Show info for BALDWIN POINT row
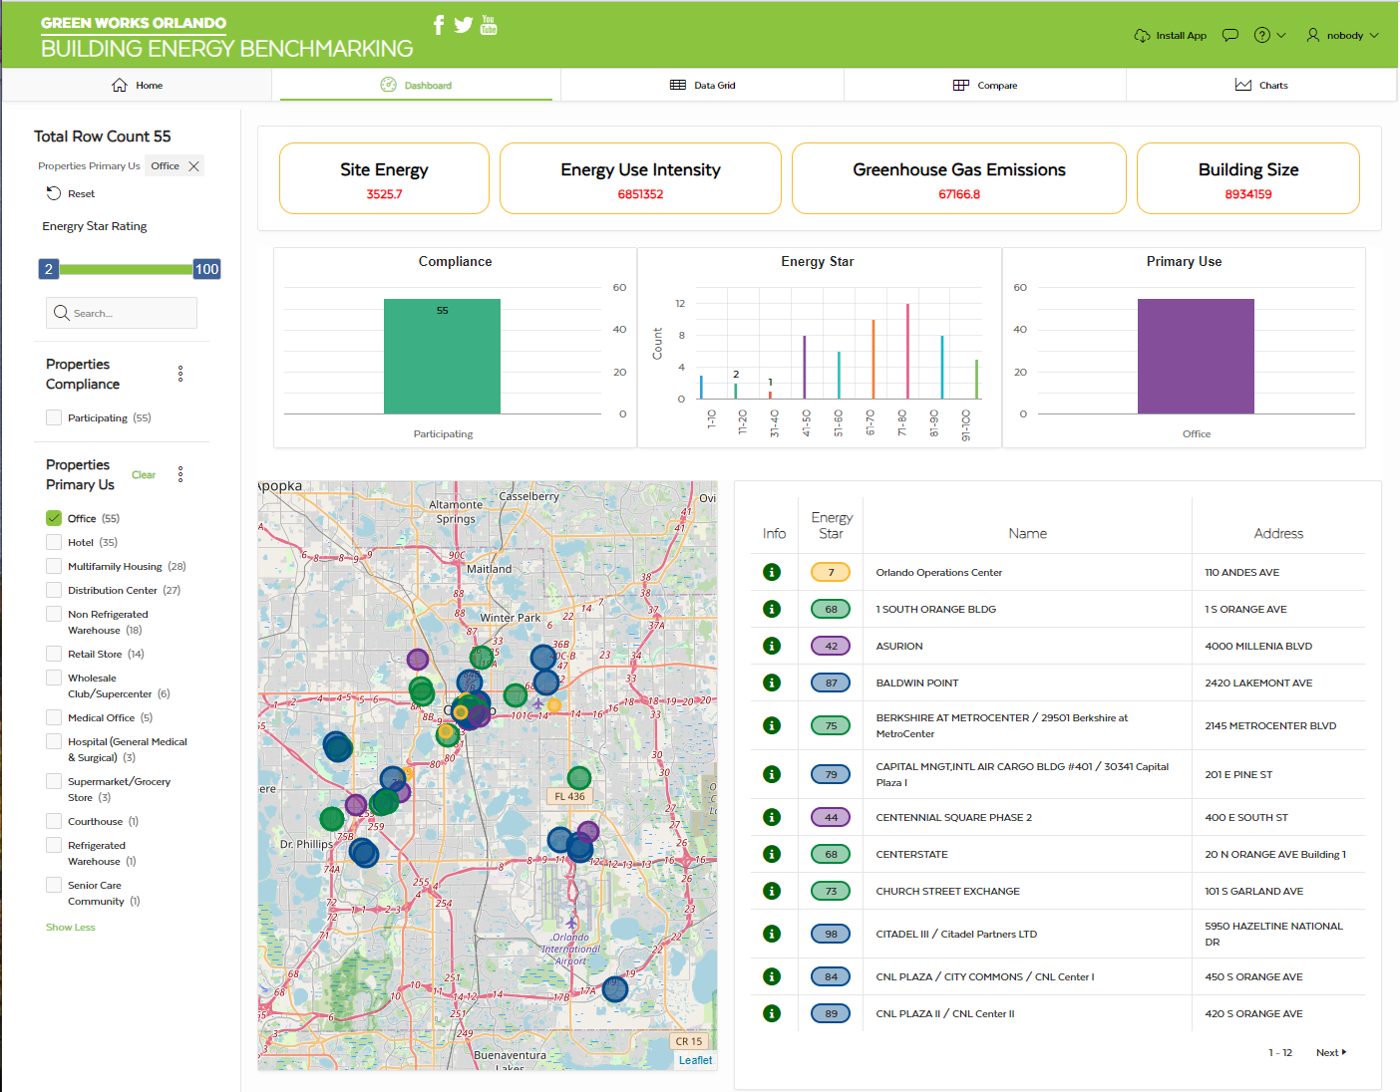The height and width of the screenshot is (1092, 1400). point(772,683)
